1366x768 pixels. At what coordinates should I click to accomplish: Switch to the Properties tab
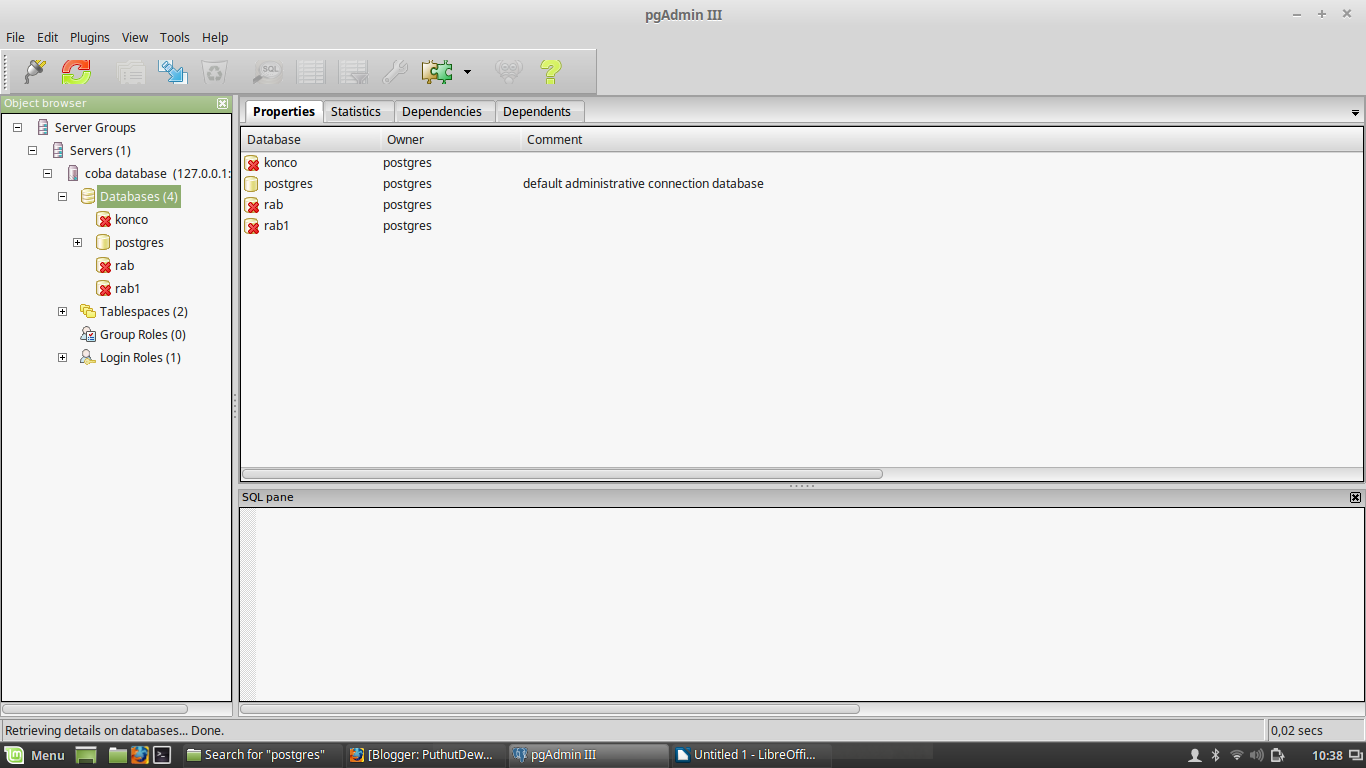(284, 111)
